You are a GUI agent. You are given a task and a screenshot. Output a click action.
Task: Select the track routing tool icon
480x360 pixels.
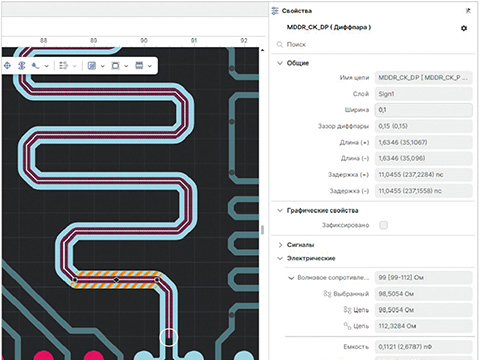point(35,66)
